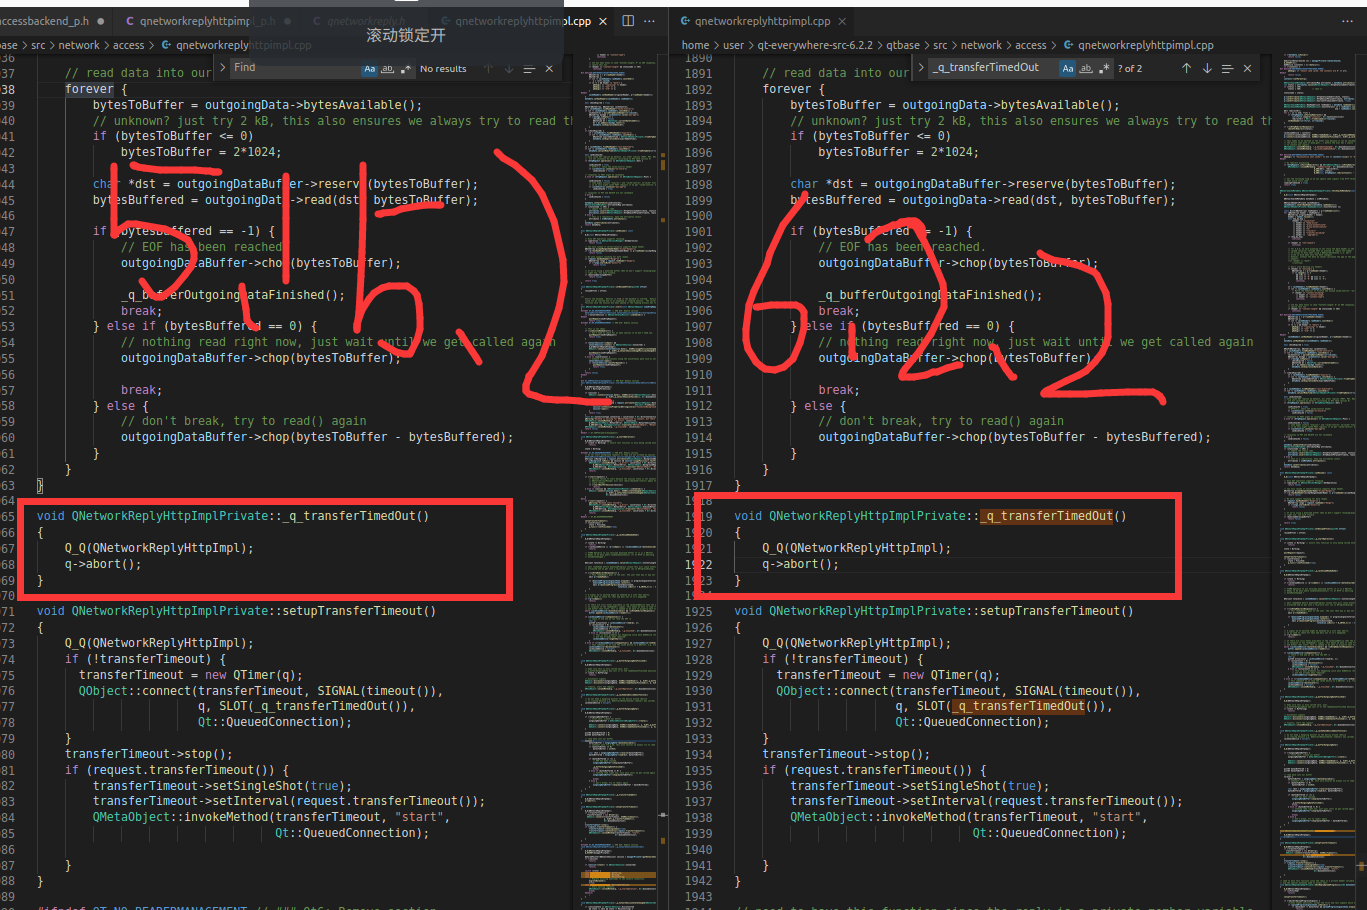Click find in selection icon in right find widget
The height and width of the screenshot is (910, 1367).
click(x=1226, y=68)
